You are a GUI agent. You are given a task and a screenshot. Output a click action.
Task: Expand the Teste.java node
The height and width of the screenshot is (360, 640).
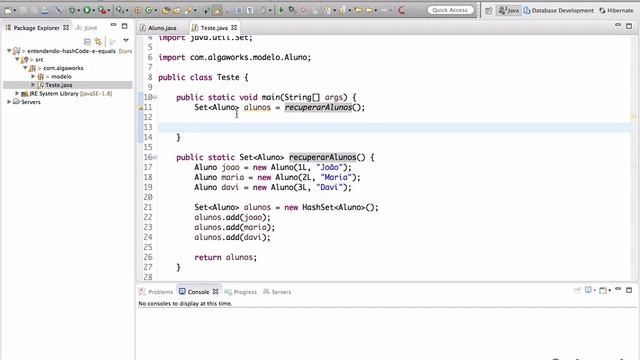pos(33,85)
